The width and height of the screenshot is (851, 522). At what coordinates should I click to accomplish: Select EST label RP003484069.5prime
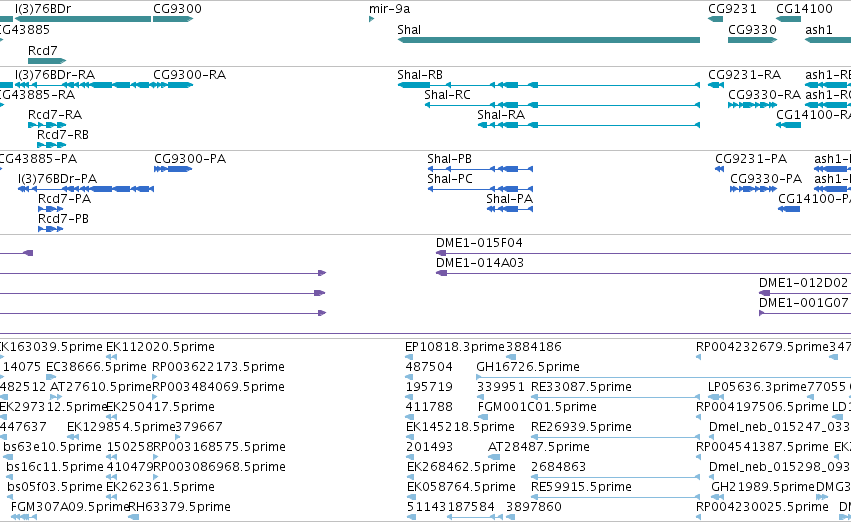[218, 387]
